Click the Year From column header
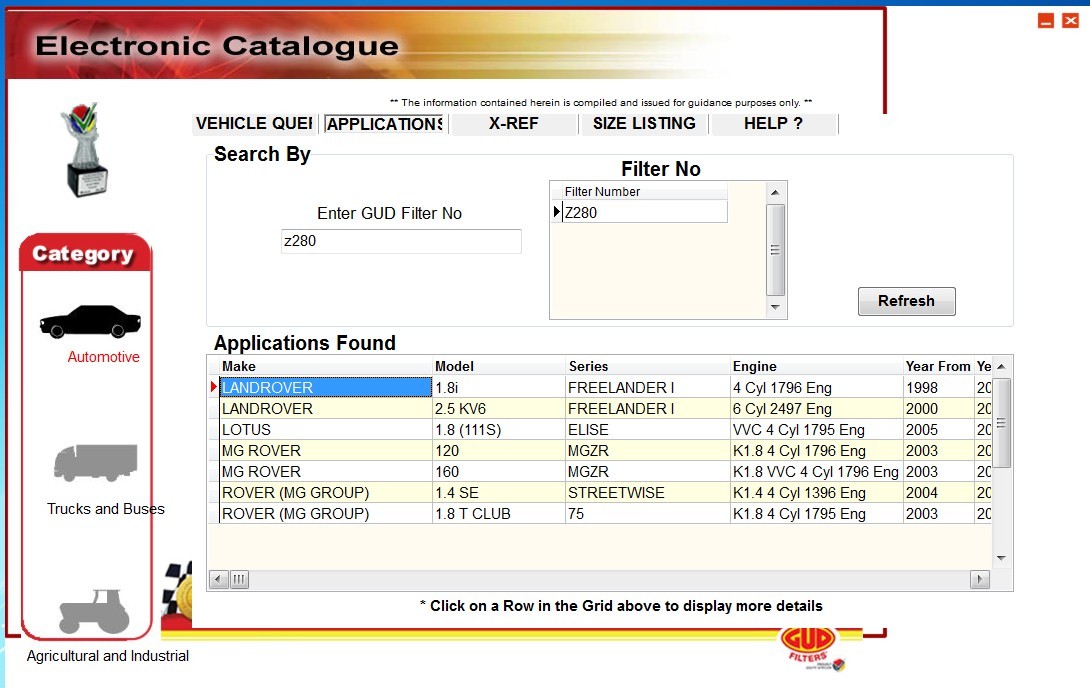Screen dimensions: 1090x688 coord(938,366)
